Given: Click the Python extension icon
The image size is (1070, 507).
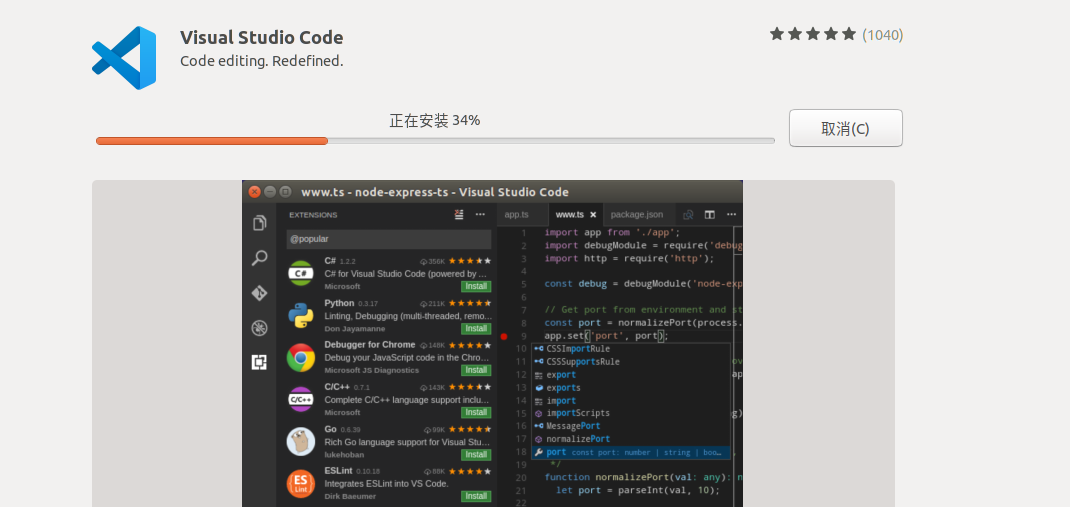Looking at the screenshot, I should [300, 315].
